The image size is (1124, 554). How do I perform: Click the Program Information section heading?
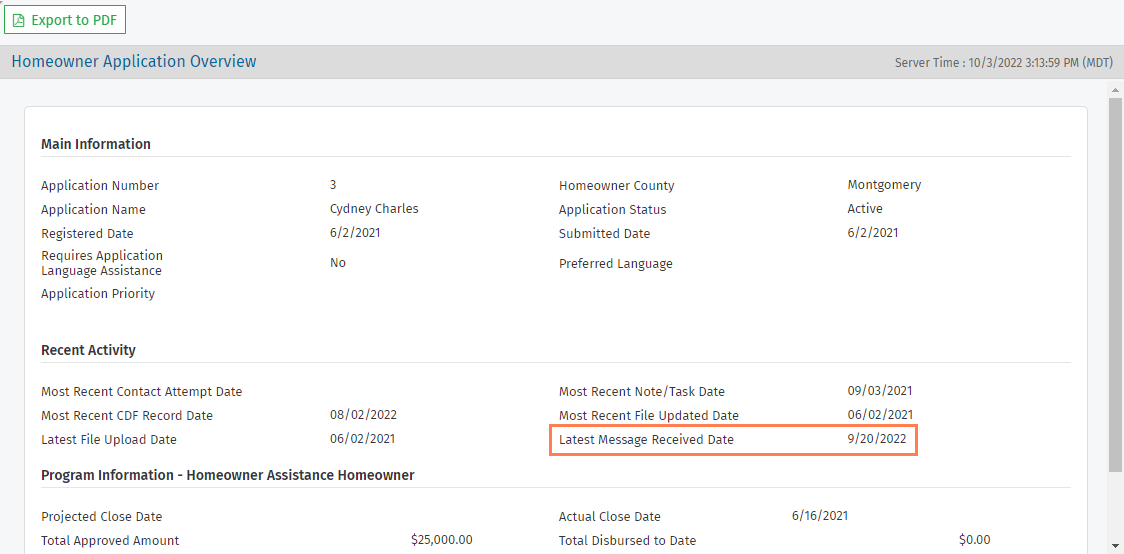pos(227,475)
